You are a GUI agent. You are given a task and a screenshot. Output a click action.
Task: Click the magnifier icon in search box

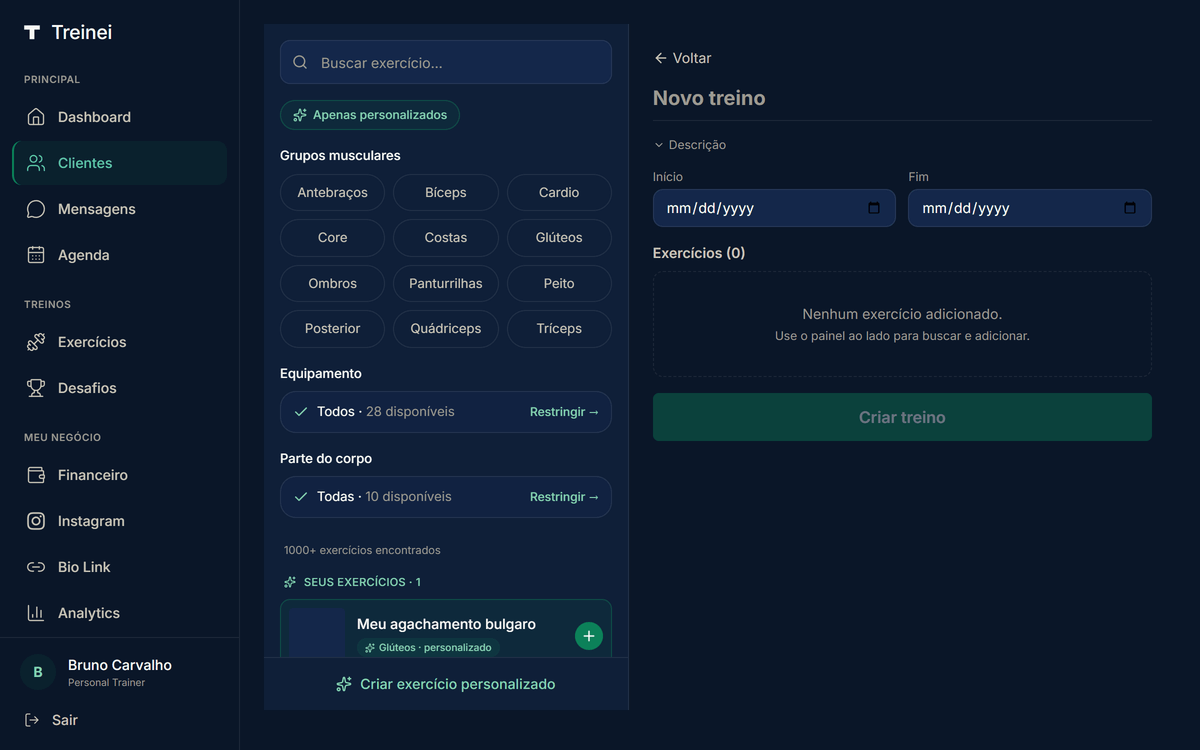300,63
